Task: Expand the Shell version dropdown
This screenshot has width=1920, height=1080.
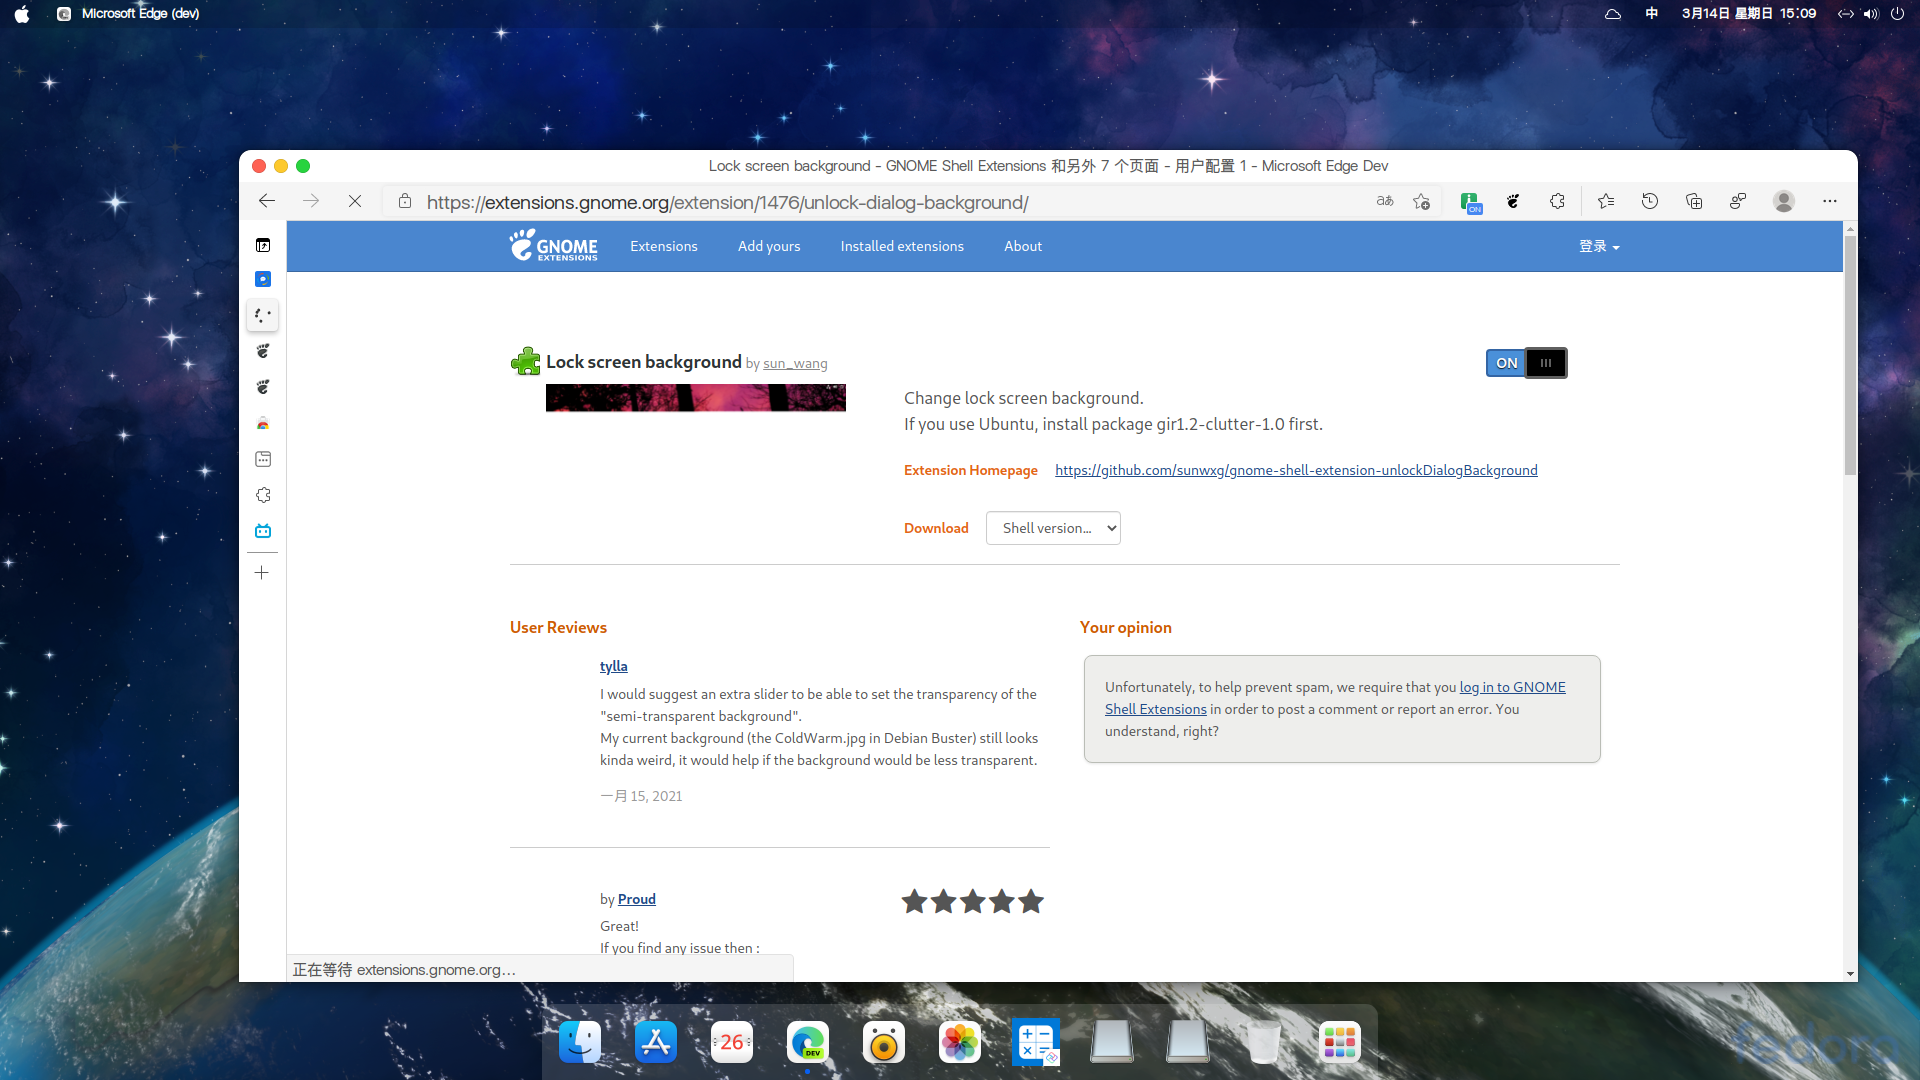Action: 1053,528
